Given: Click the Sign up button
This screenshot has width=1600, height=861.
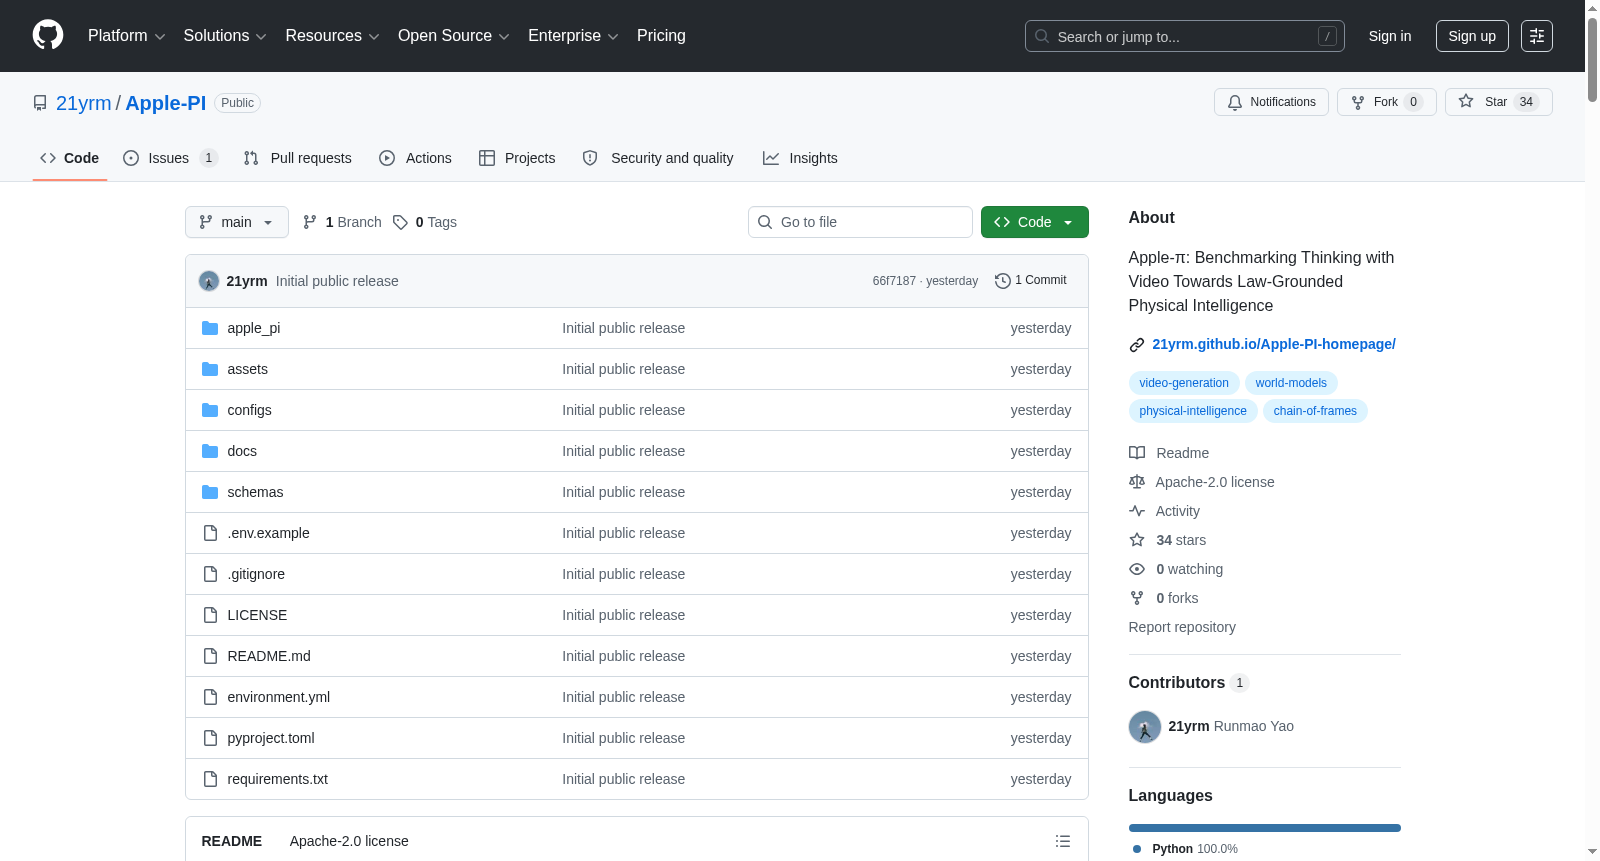Looking at the screenshot, I should coord(1472,36).
